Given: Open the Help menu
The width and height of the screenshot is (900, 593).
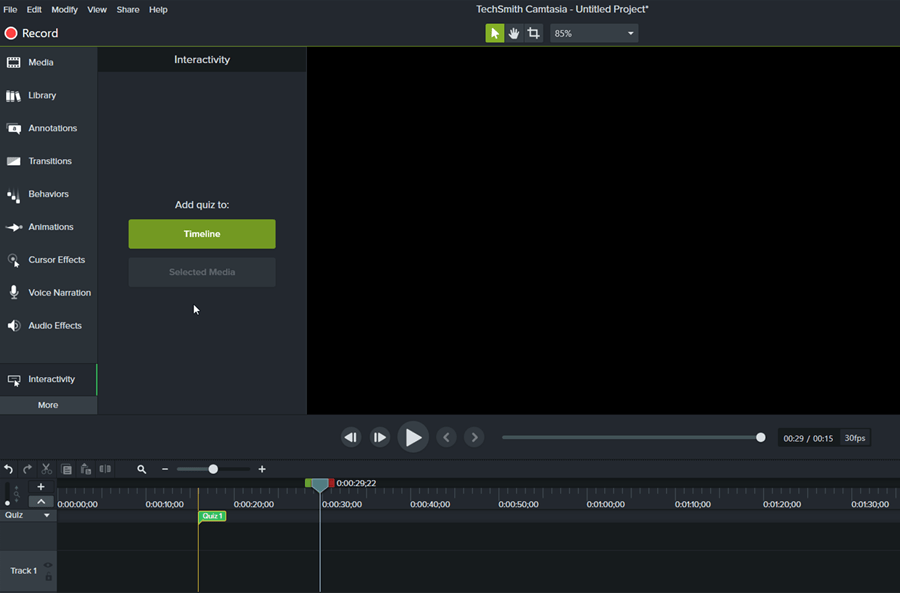Looking at the screenshot, I should [158, 9].
